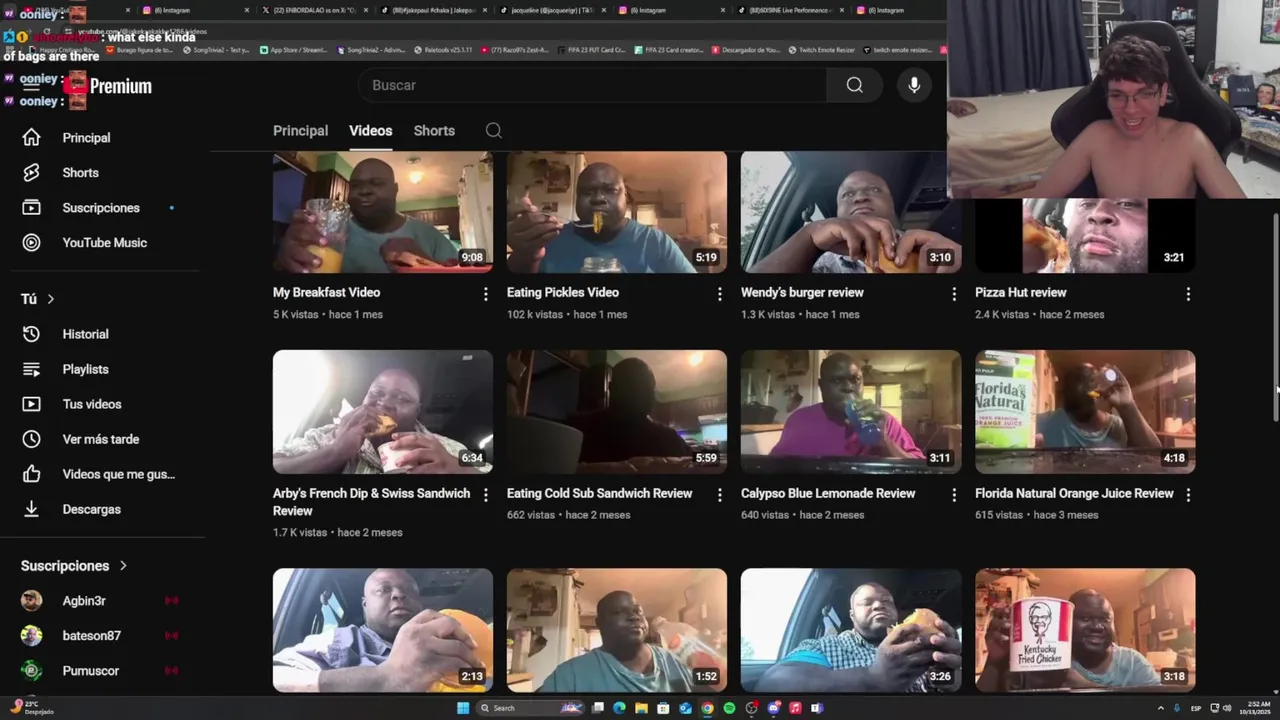Open options menu for Eating Cold Sub Sandwich Review
1280x720 pixels.
(720, 495)
